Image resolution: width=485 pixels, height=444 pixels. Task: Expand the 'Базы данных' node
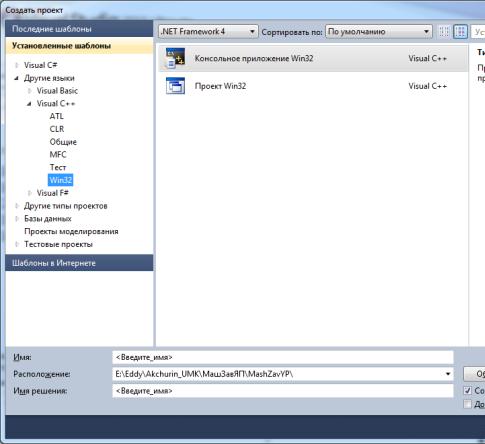coord(17,219)
